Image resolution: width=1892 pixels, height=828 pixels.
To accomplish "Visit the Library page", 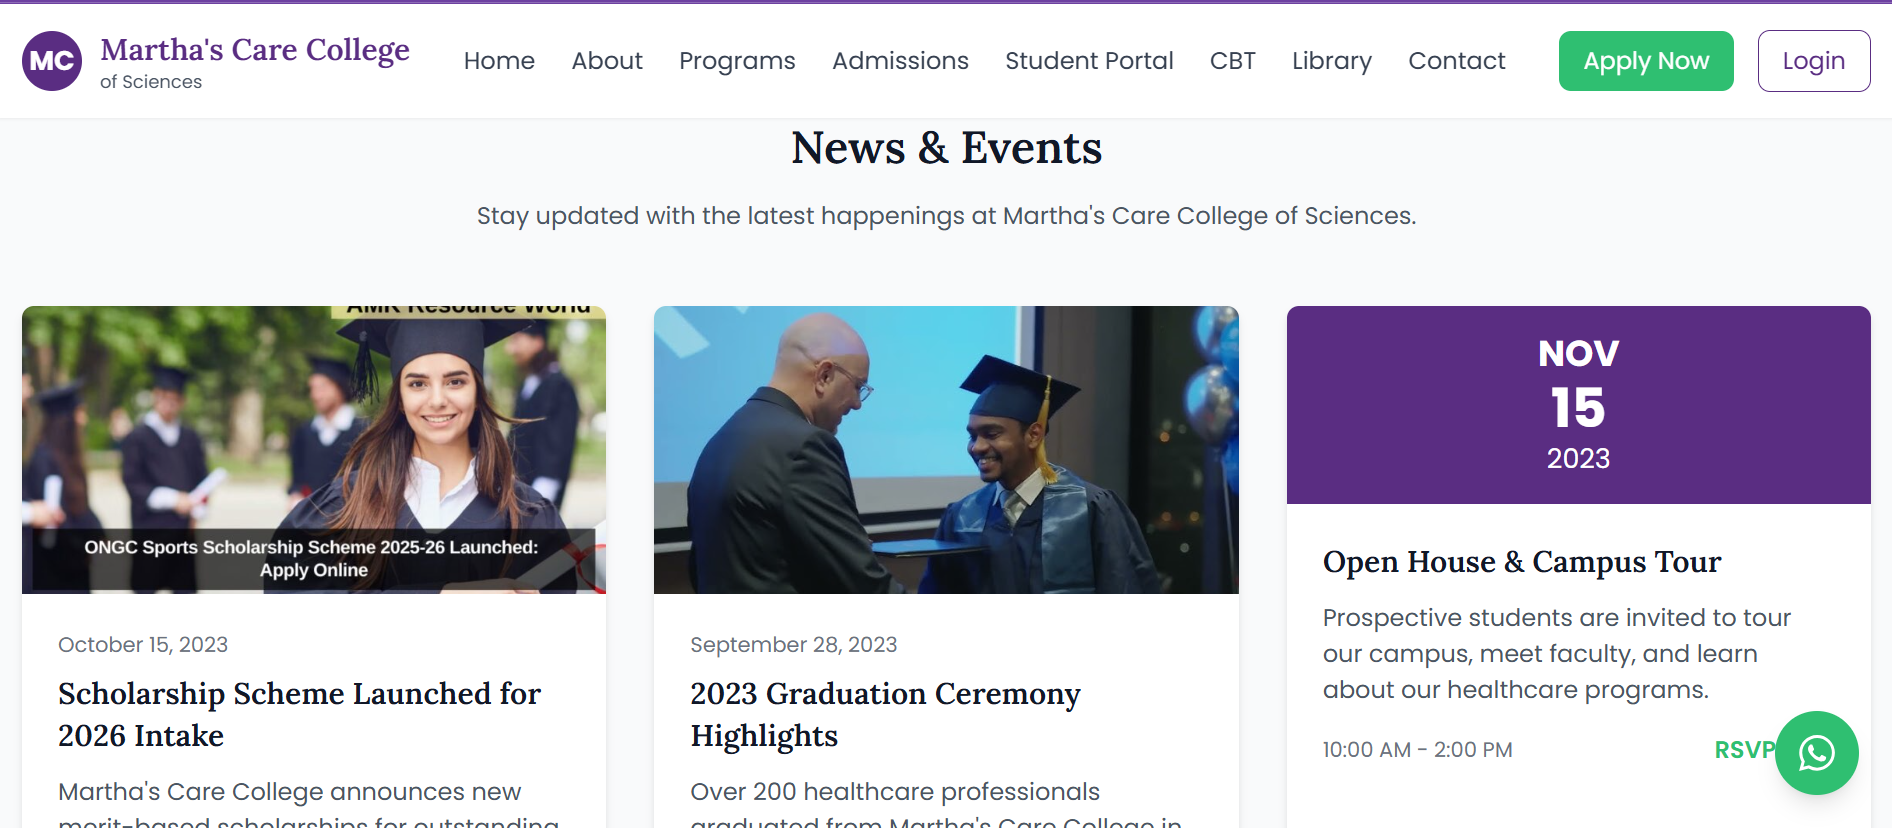I will point(1331,61).
